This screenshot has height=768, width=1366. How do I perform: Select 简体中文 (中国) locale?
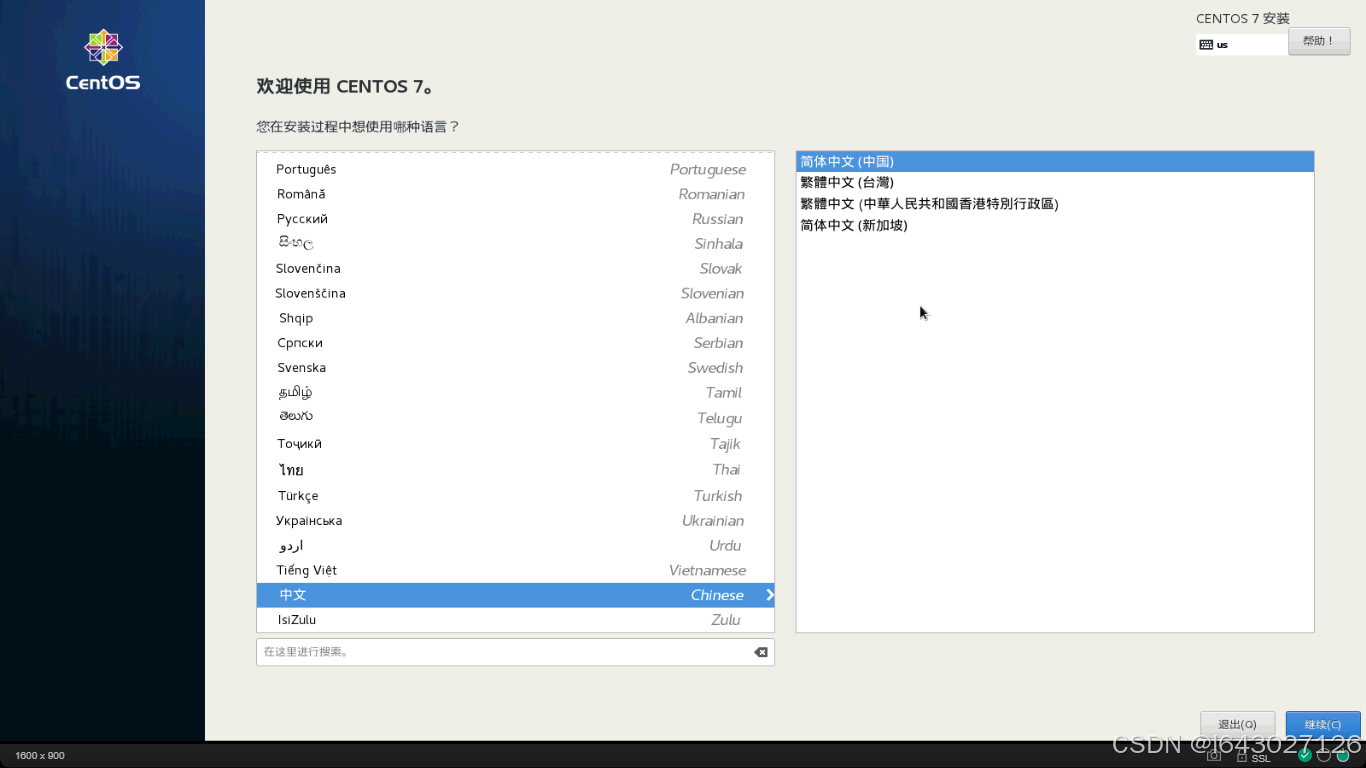pos(1055,161)
